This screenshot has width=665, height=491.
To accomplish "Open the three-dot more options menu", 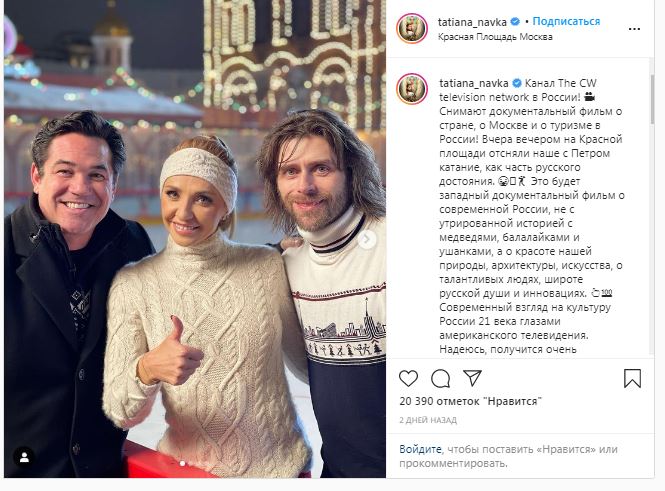I will pos(634,29).
